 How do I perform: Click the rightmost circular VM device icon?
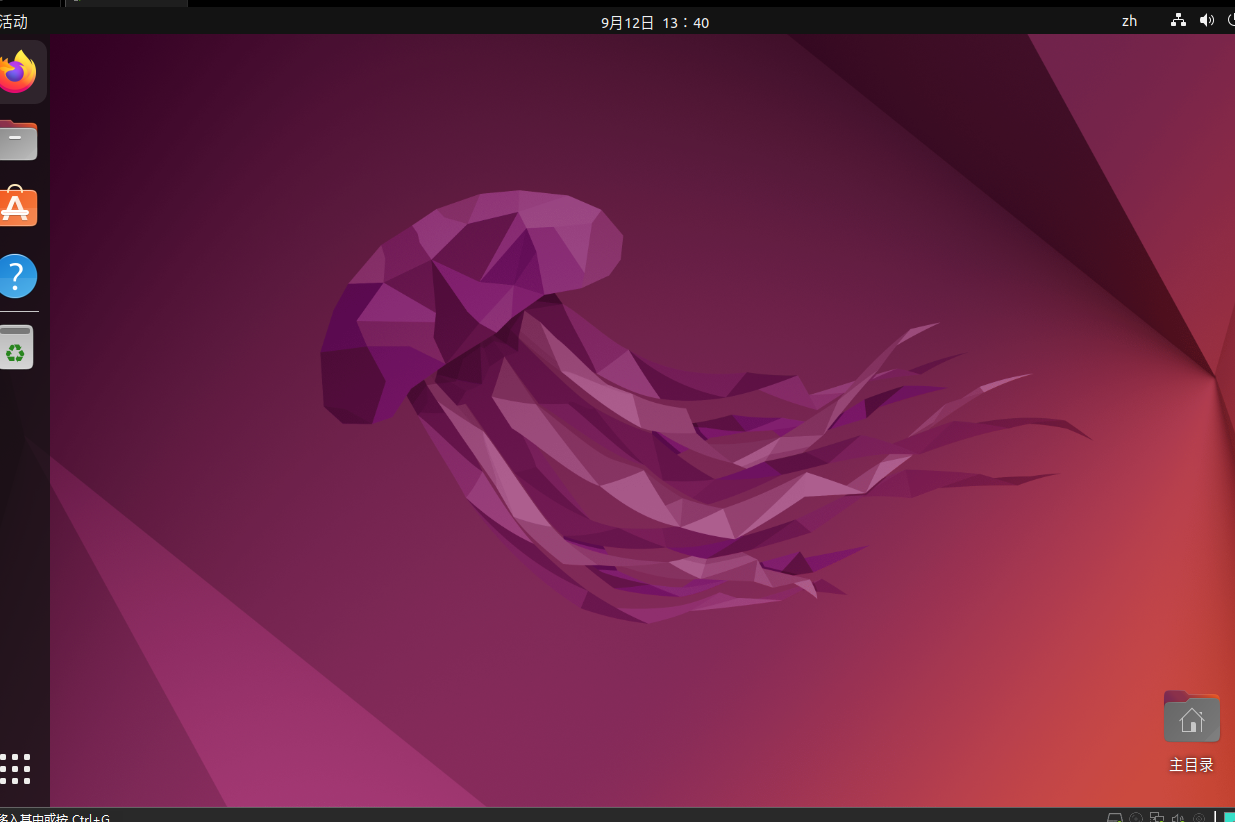point(1197,817)
